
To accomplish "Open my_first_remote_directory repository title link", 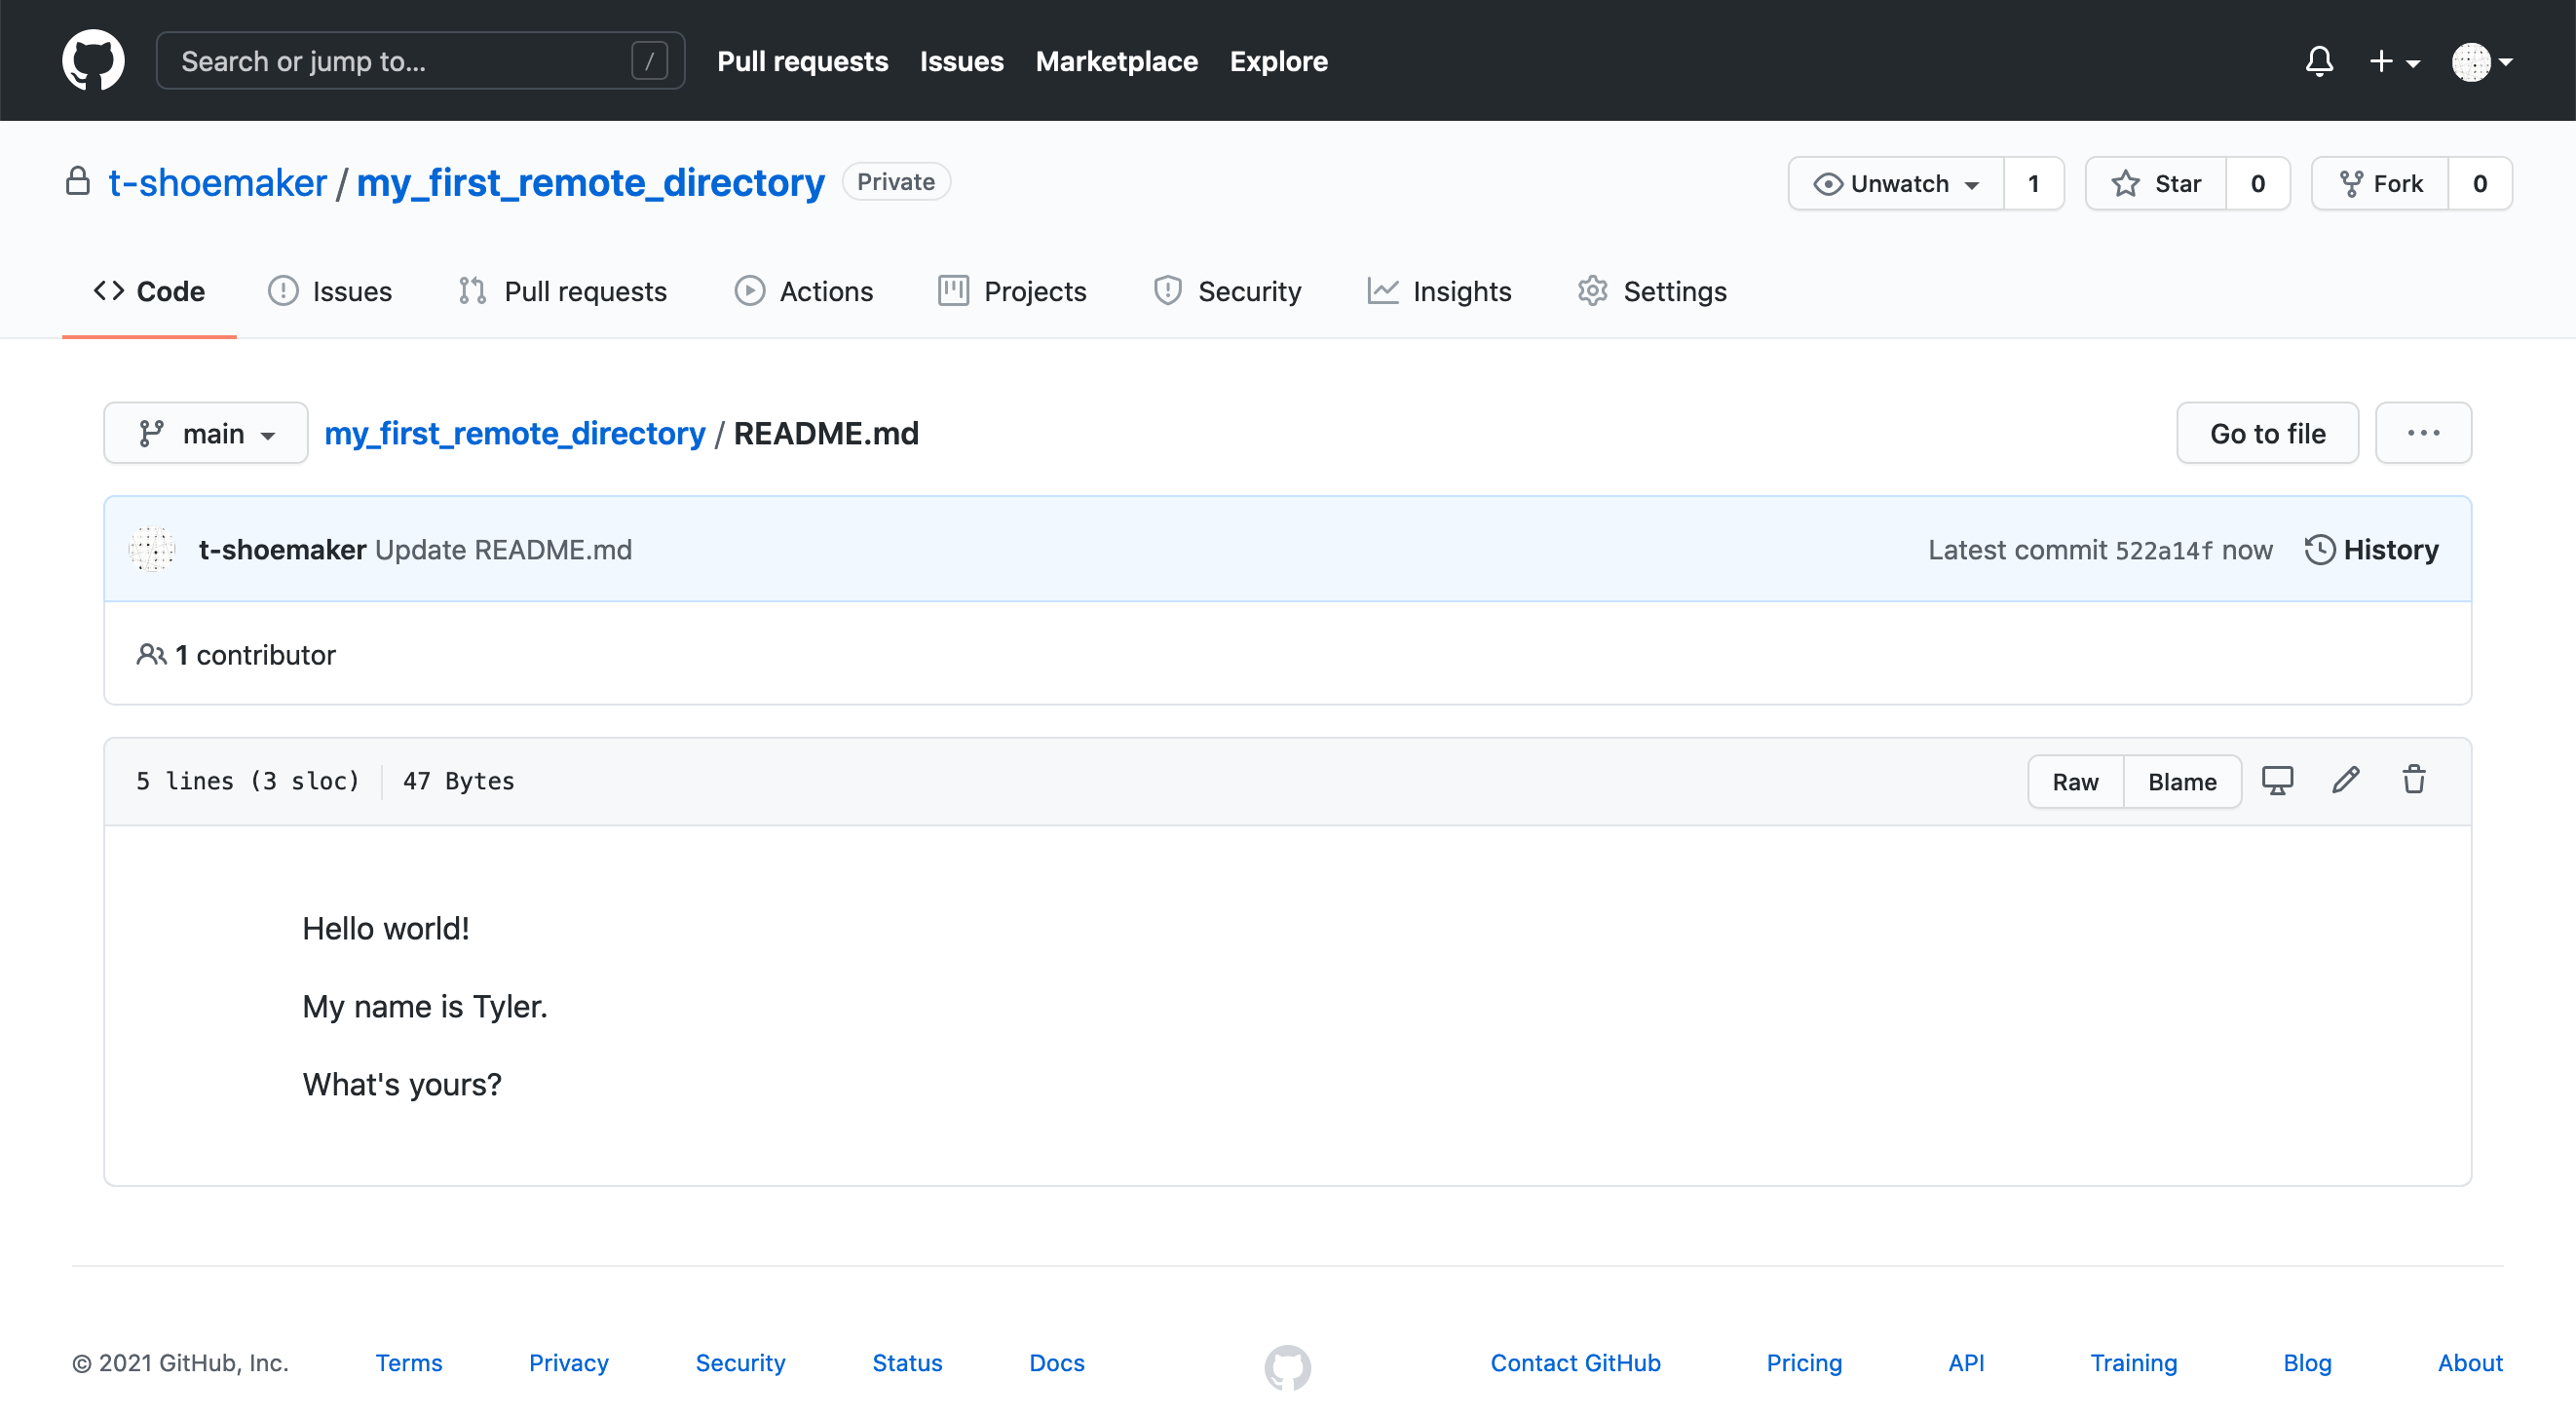I will tap(590, 182).
